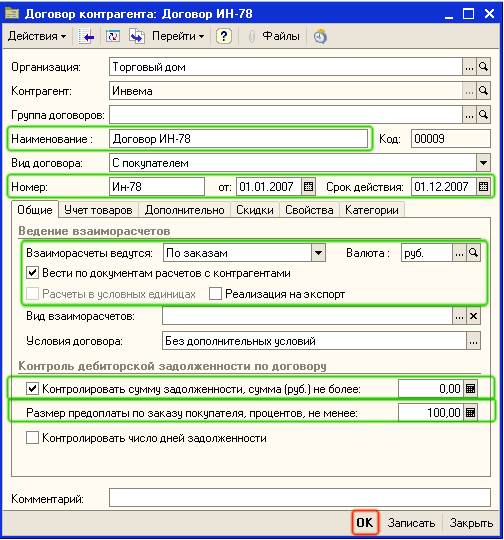Click the Комментарий input field

pos(300,498)
